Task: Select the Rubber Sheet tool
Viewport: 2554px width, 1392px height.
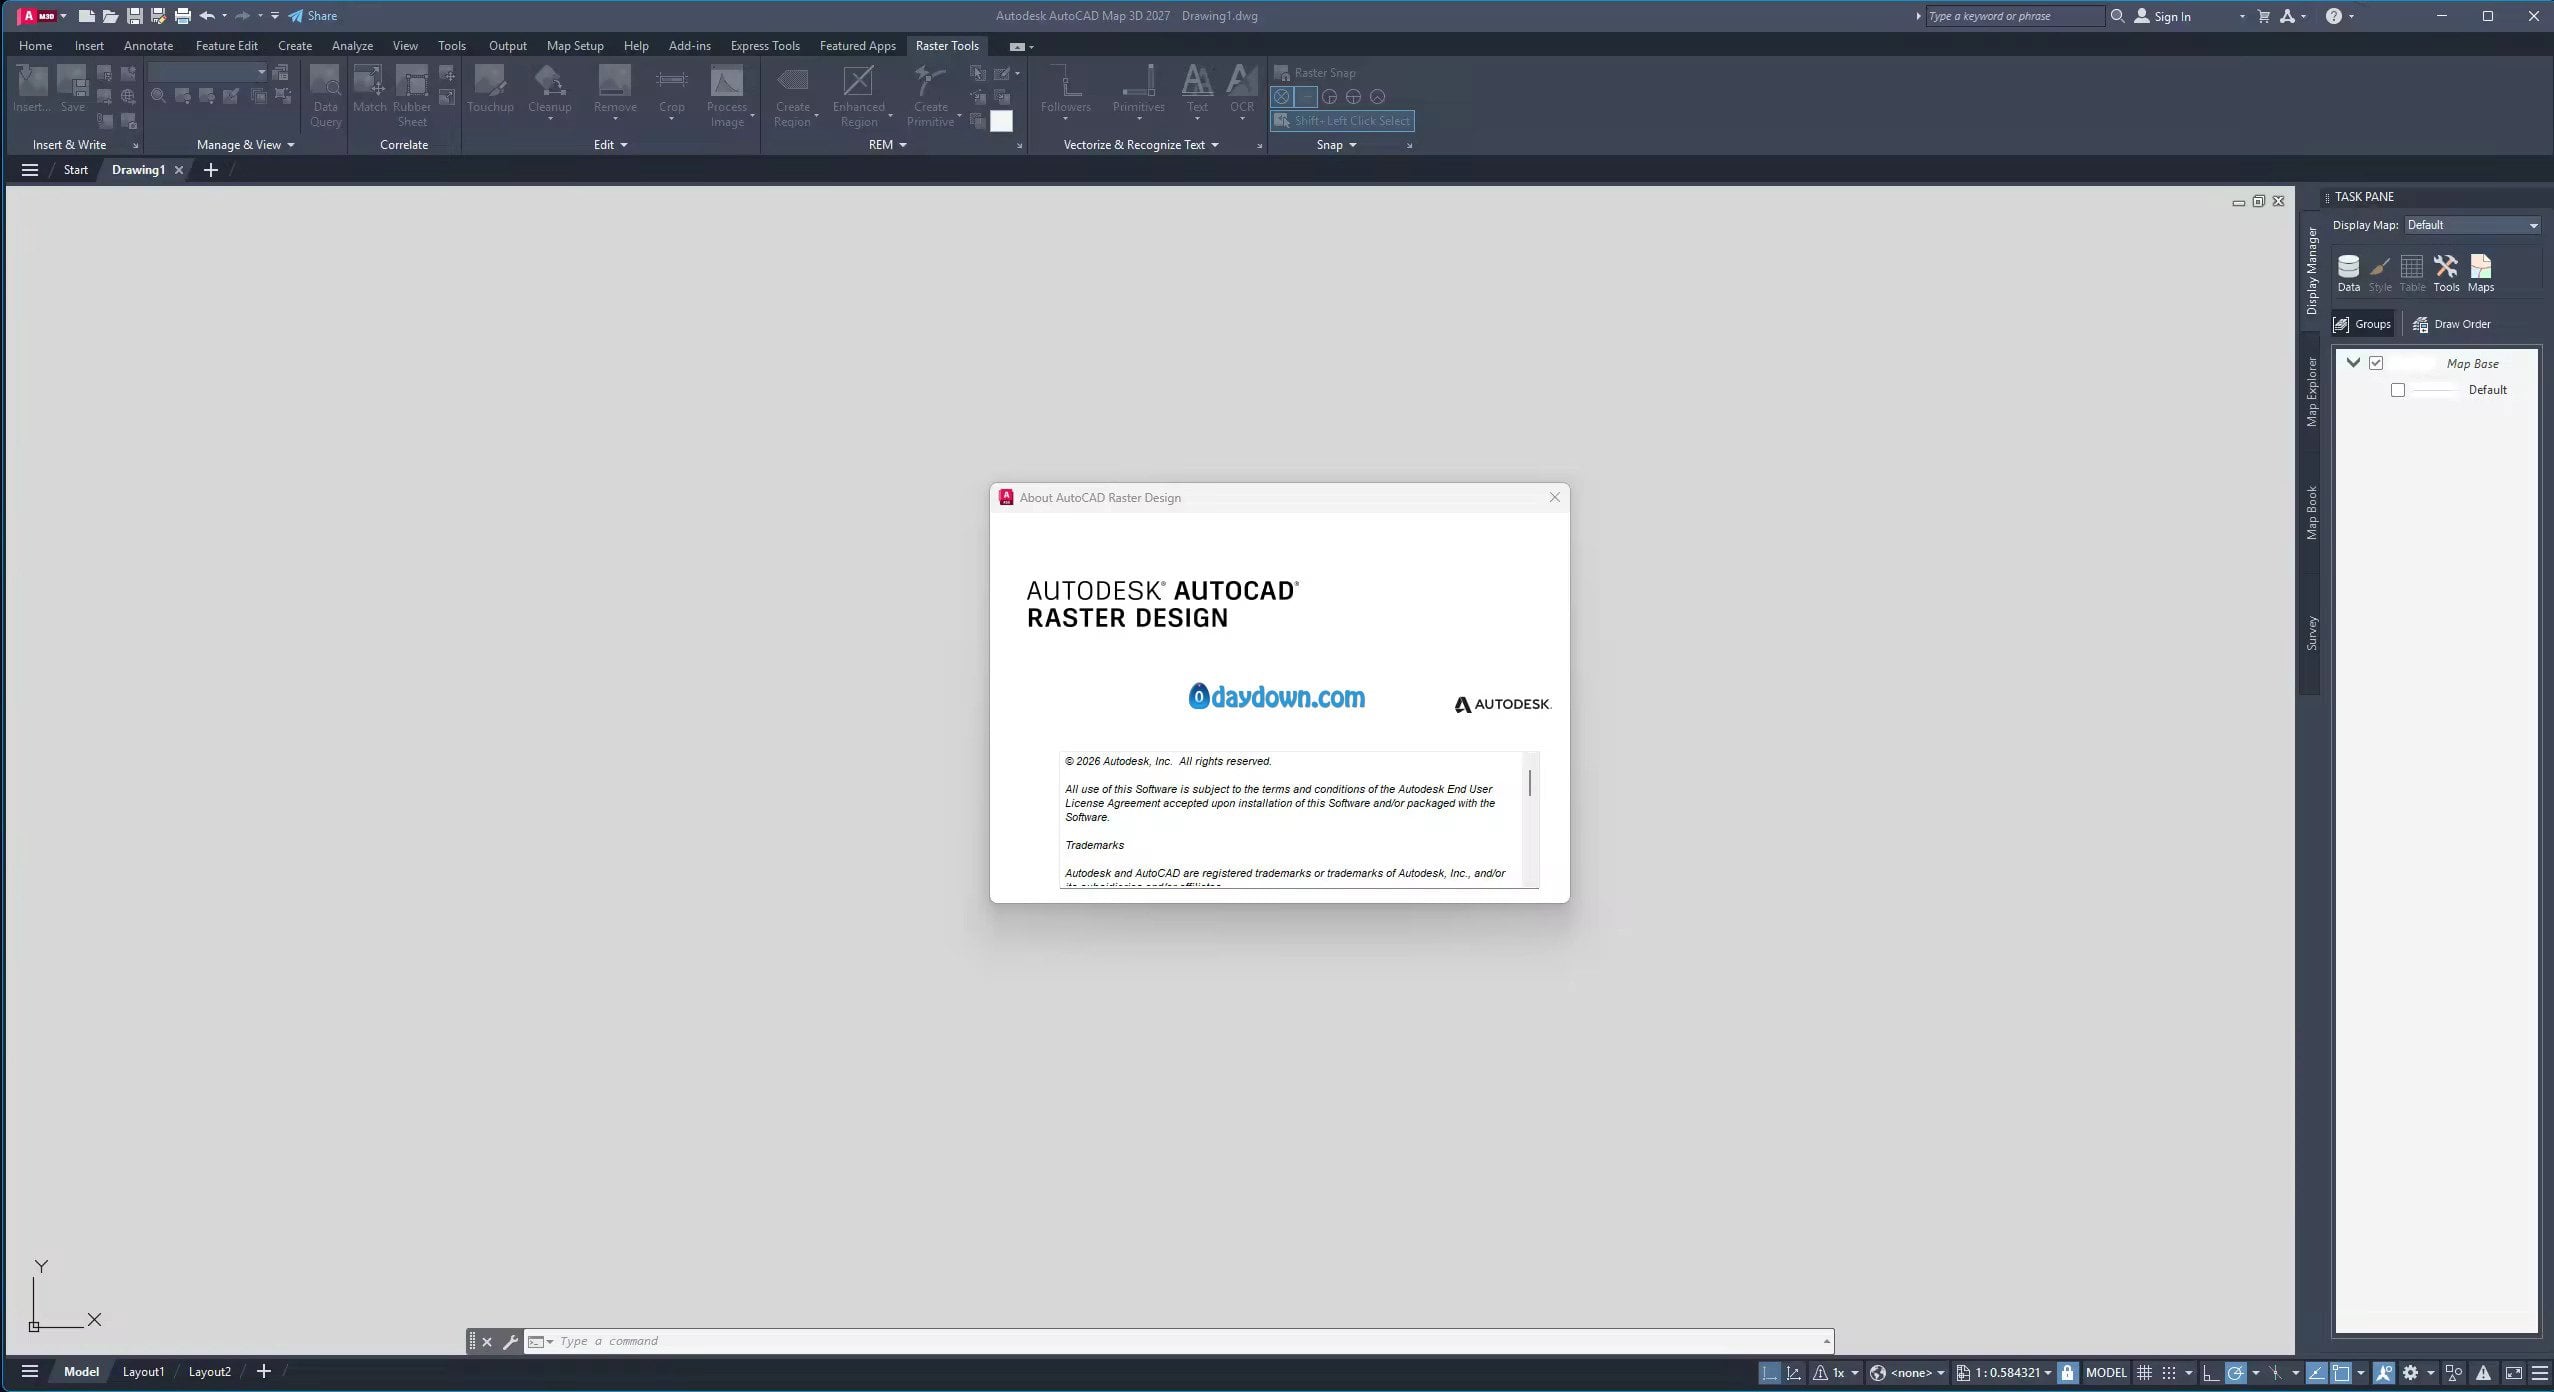Action: coord(411,95)
